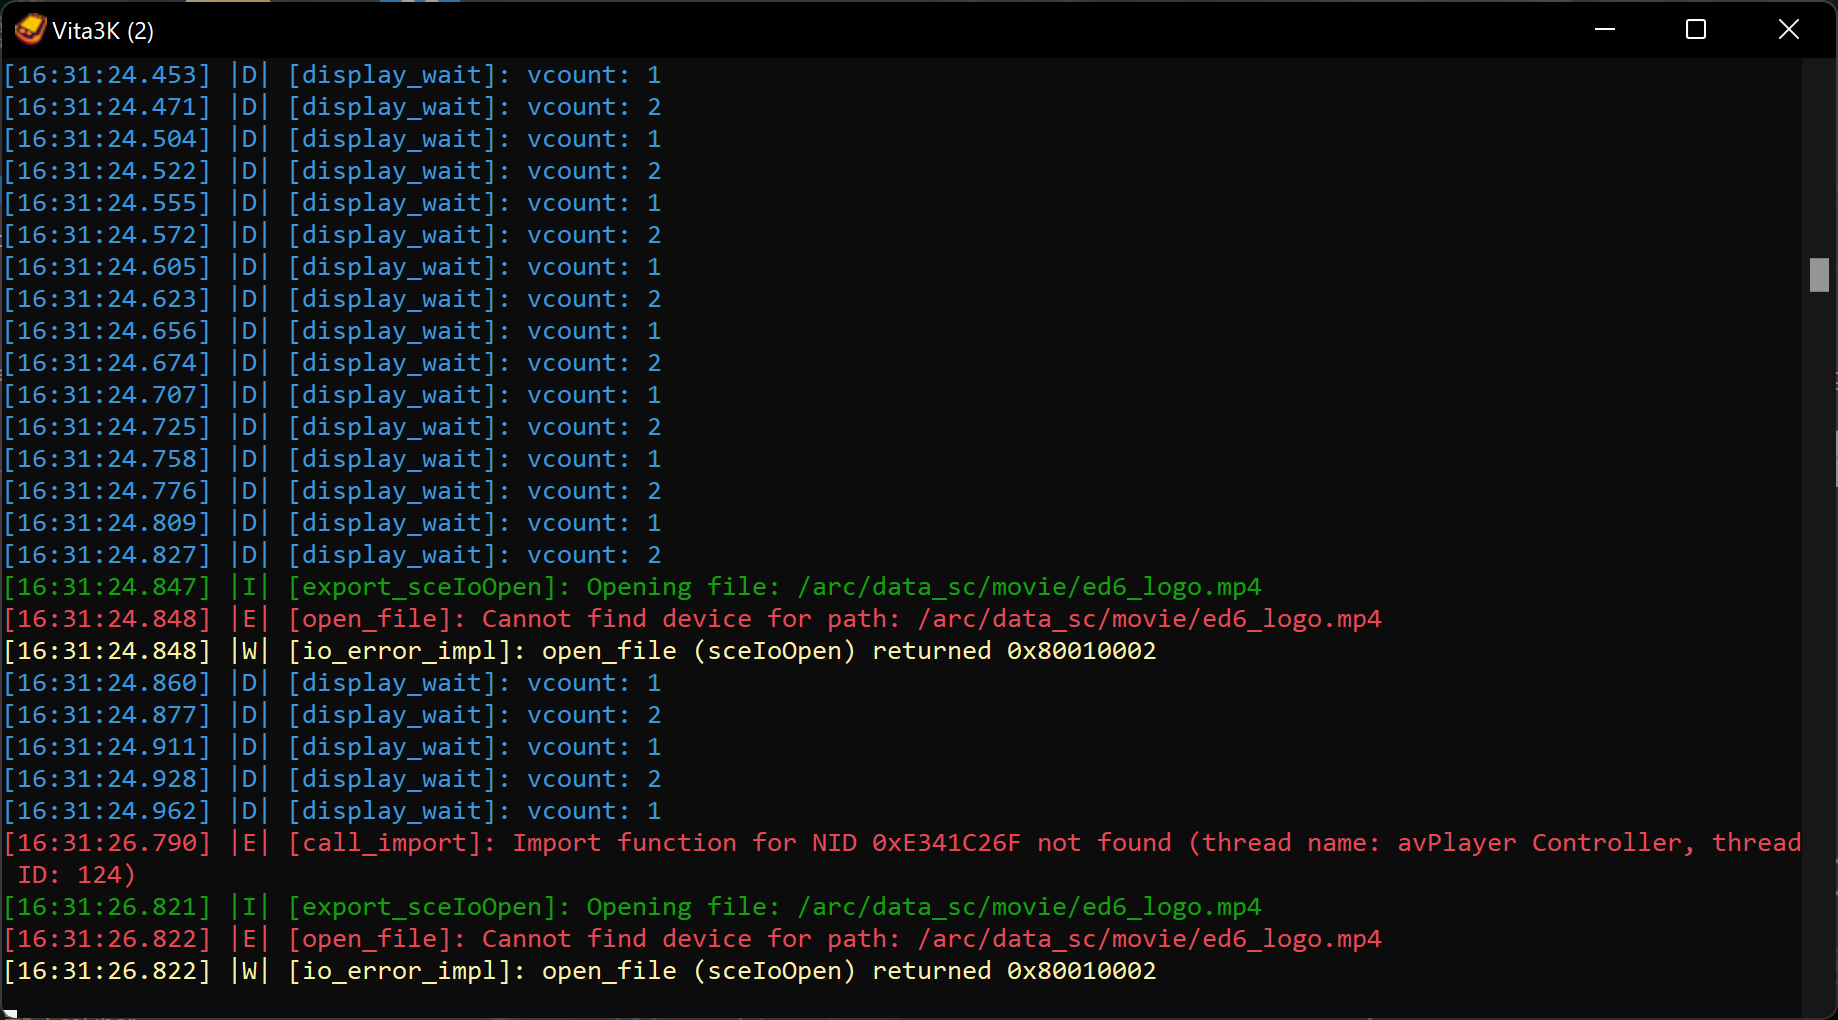
Task: Click the Vita3K app icon in title bar
Action: click(30, 30)
